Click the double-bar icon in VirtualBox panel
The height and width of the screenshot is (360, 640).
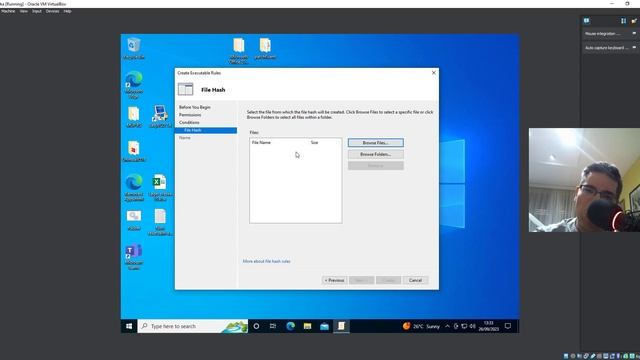coord(623,21)
